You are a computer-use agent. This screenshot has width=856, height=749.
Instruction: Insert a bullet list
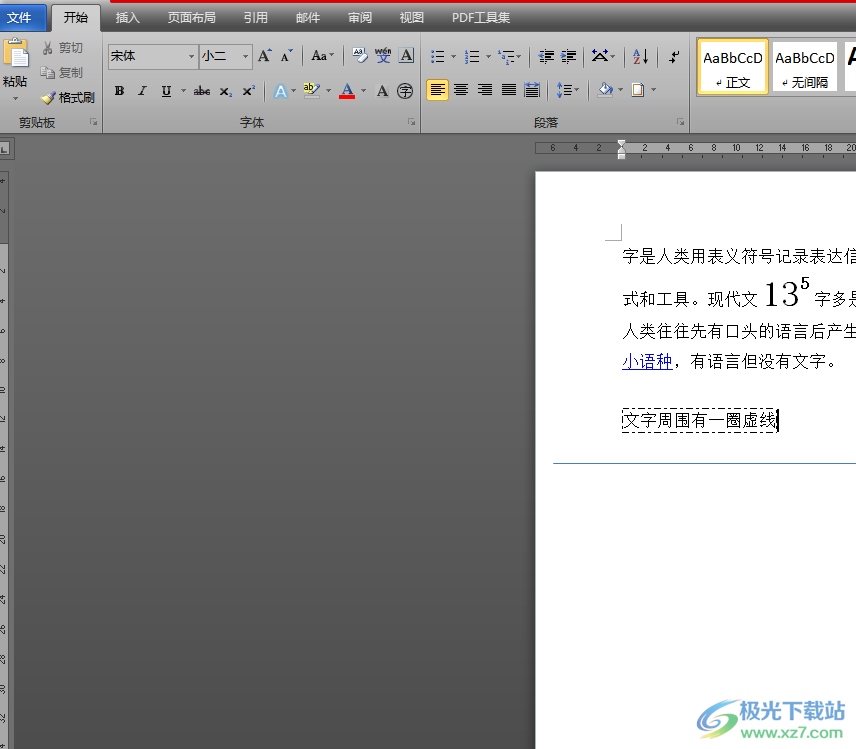click(x=437, y=56)
